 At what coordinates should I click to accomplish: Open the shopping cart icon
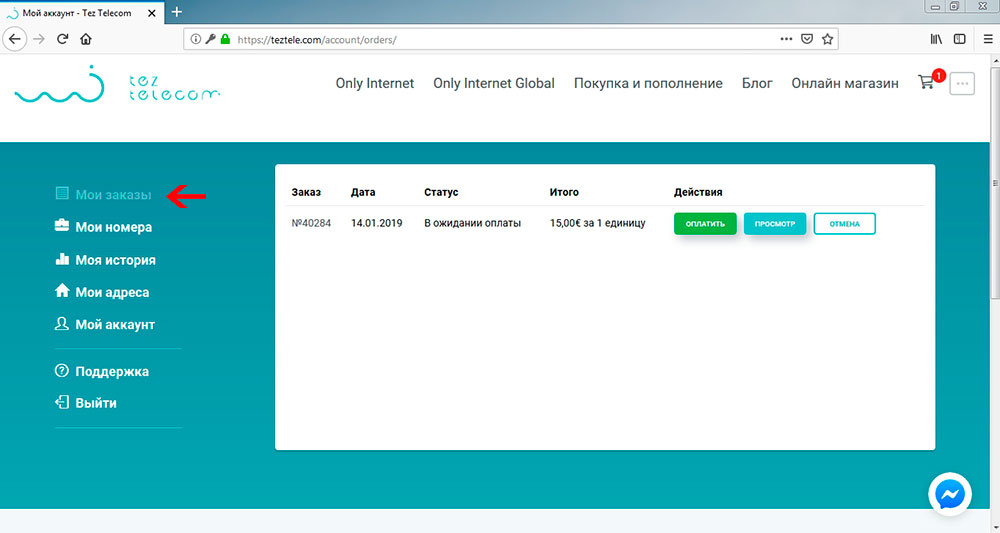925,82
